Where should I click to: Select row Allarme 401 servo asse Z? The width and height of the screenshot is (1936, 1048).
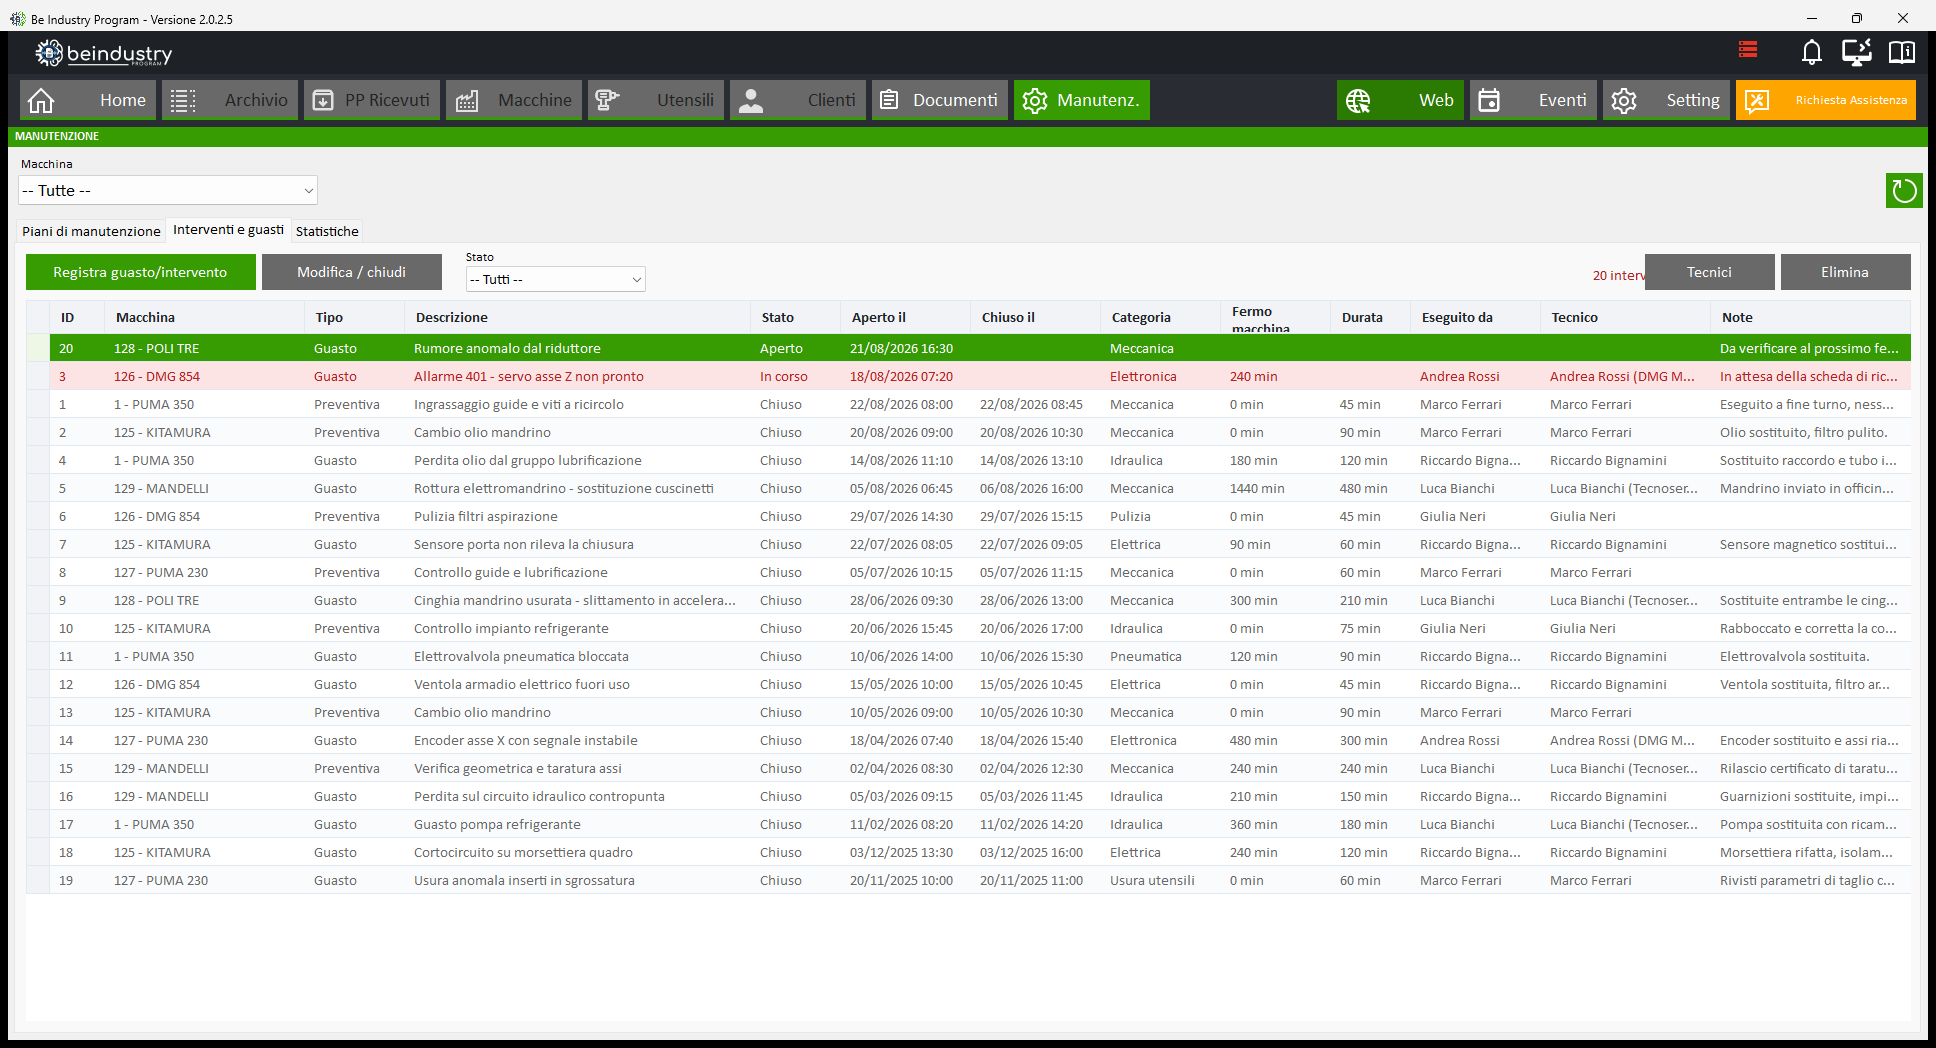968,376
